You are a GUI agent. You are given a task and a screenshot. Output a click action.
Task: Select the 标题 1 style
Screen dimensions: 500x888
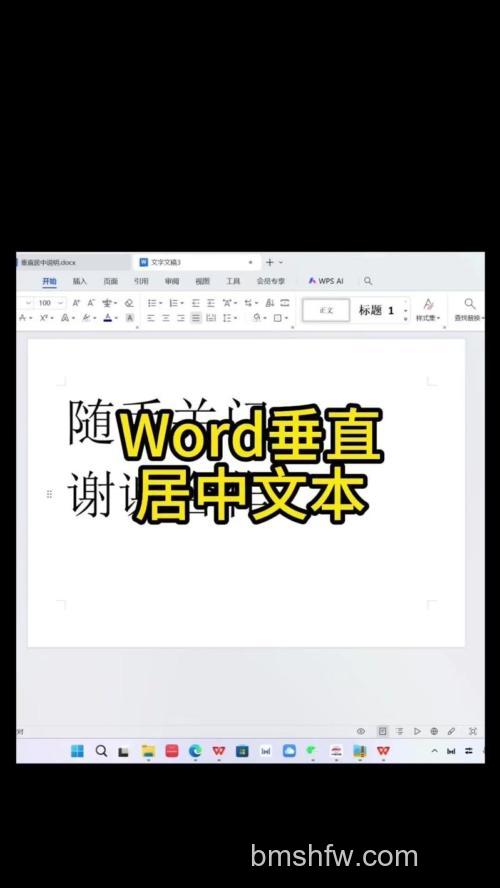pyautogui.click(x=377, y=310)
